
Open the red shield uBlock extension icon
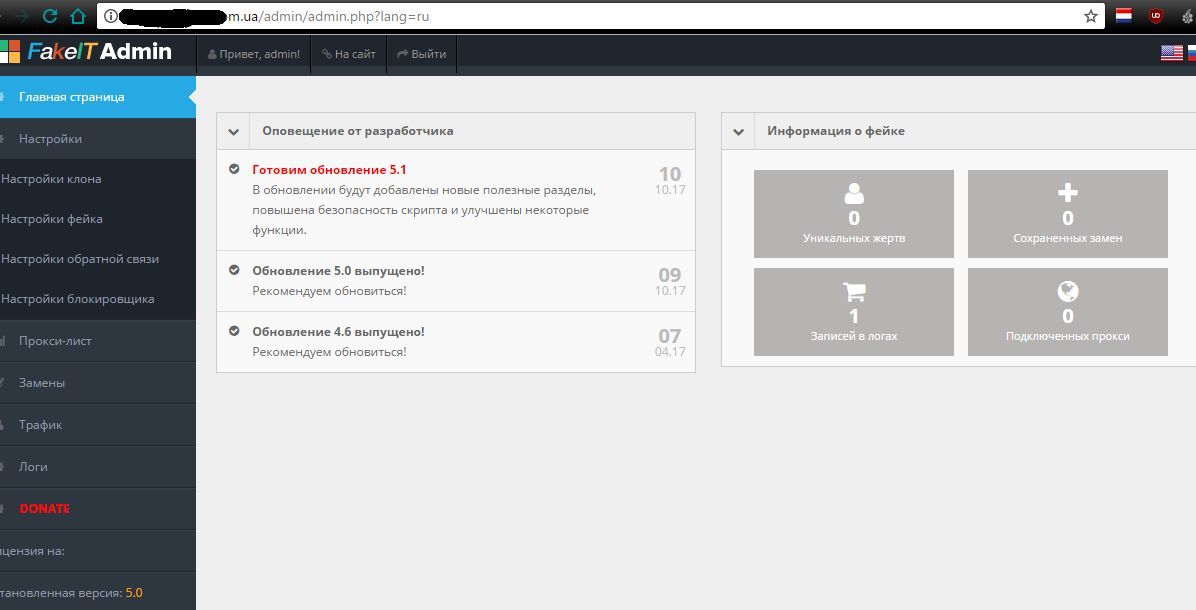pos(1156,15)
